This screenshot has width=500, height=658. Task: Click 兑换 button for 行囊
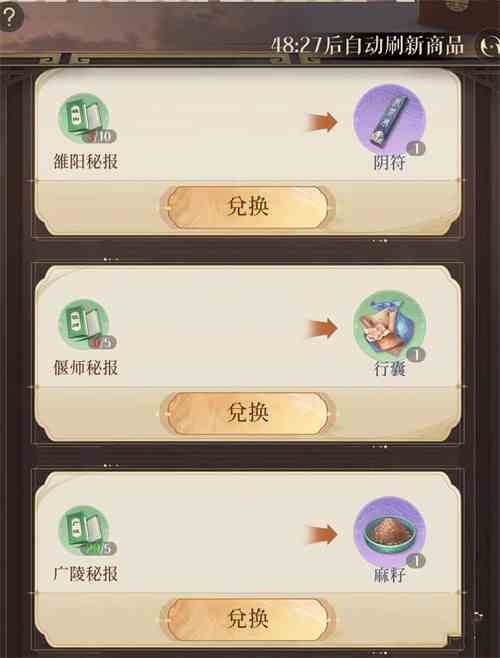click(248, 413)
